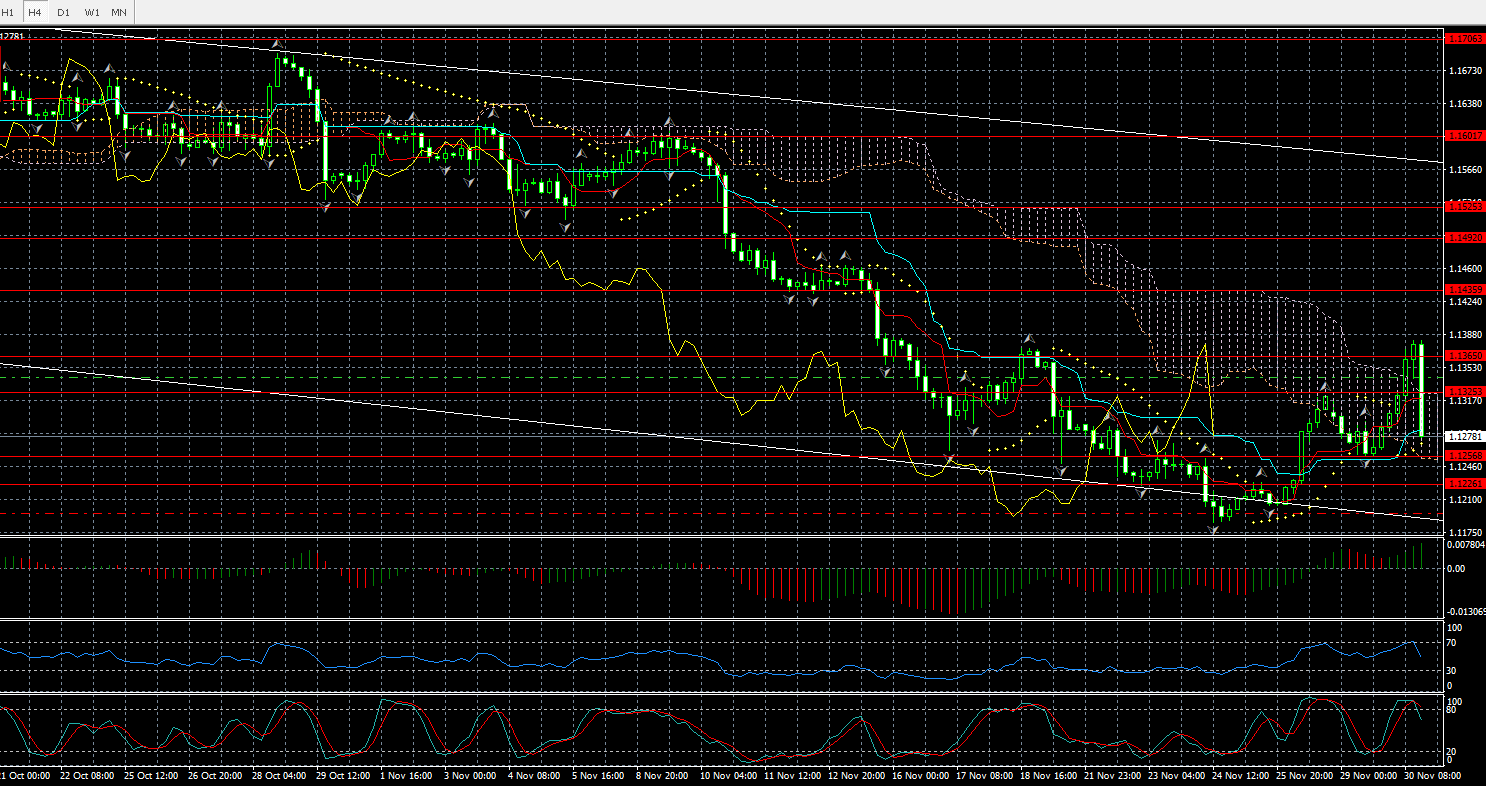Click the 1.11750 price scale value
Screen dimensions: 1486x786
tap(1465, 533)
